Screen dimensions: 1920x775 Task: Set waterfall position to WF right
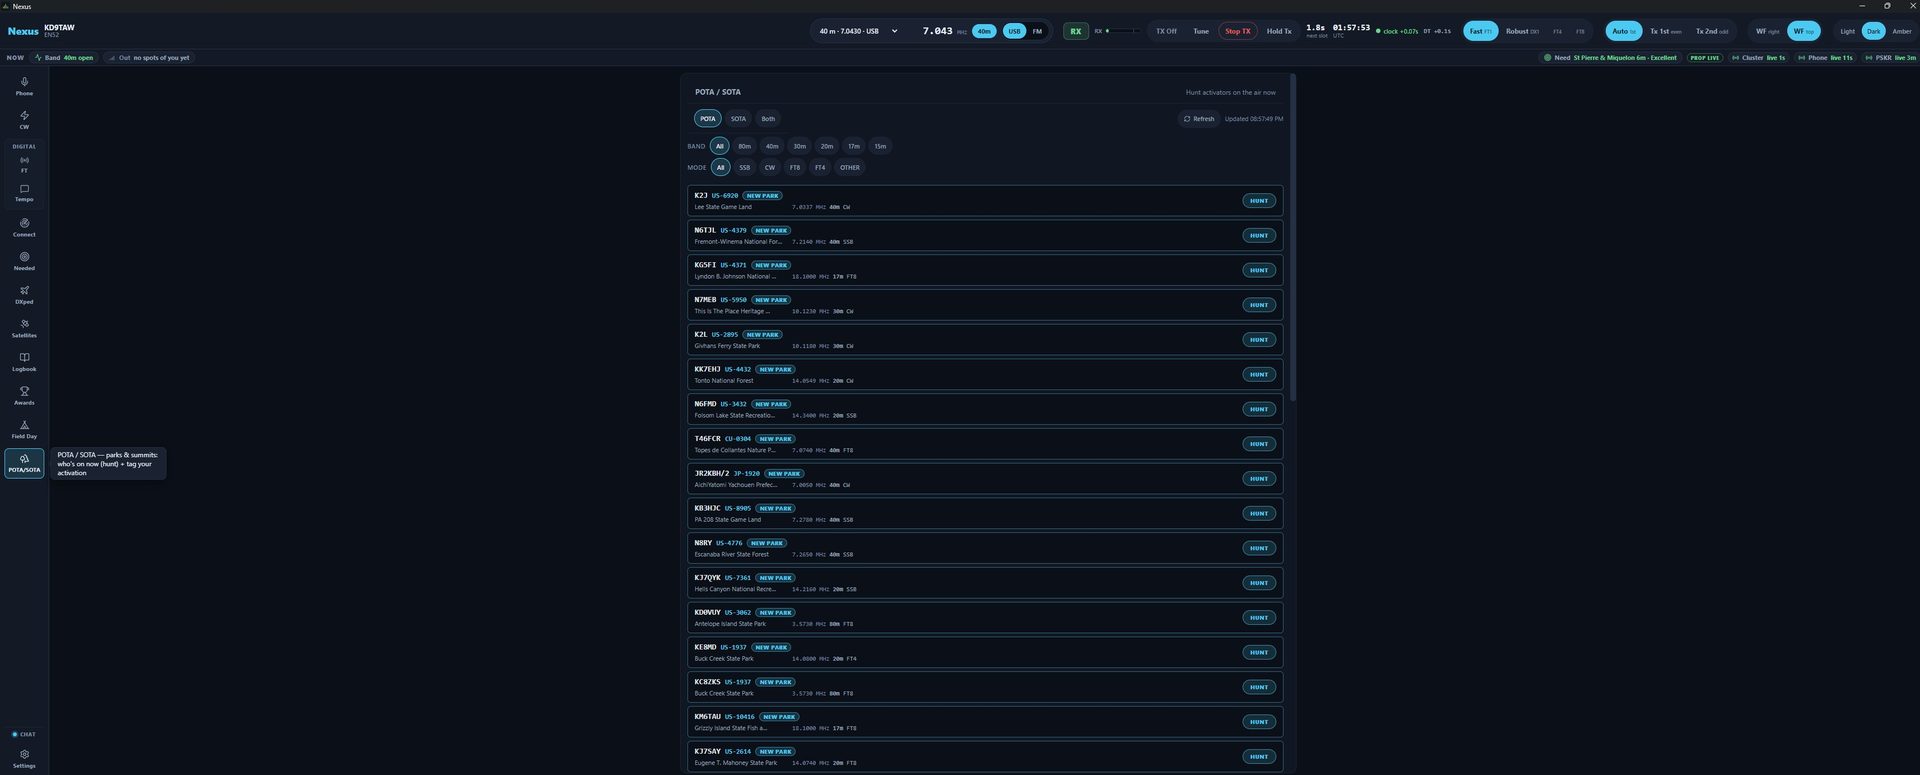[x=1767, y=31]
